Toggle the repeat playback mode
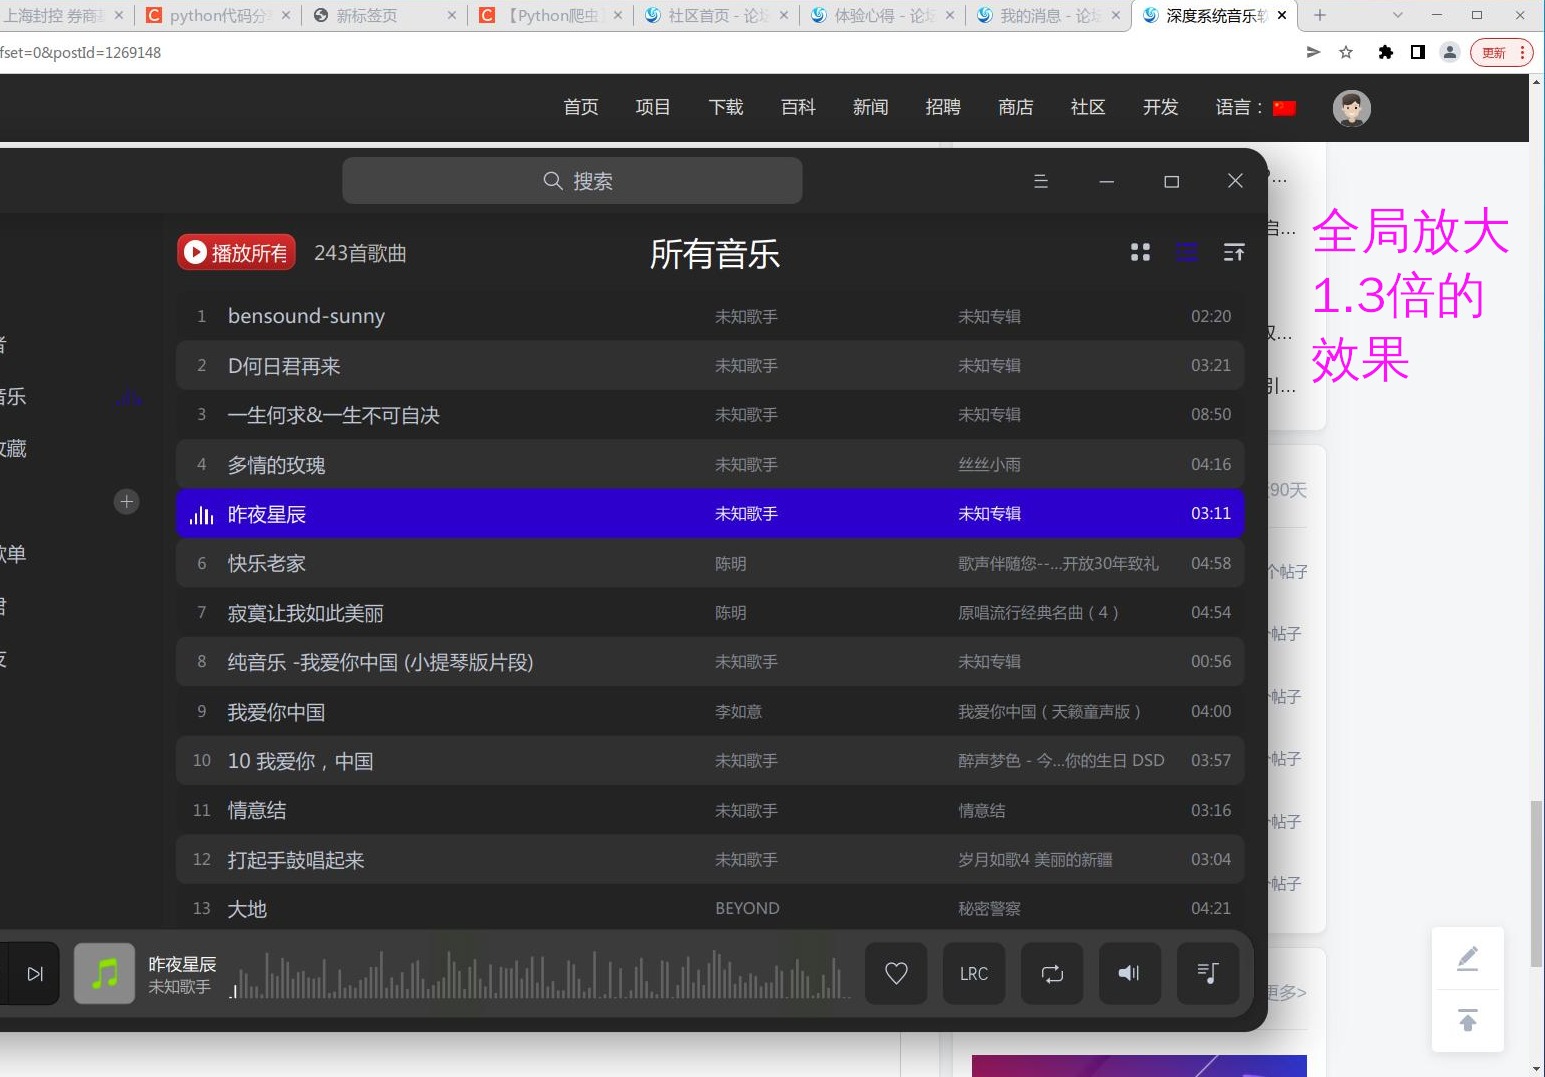Viewport: 1545px width, 1077px height. click(x=1051, y=973)
